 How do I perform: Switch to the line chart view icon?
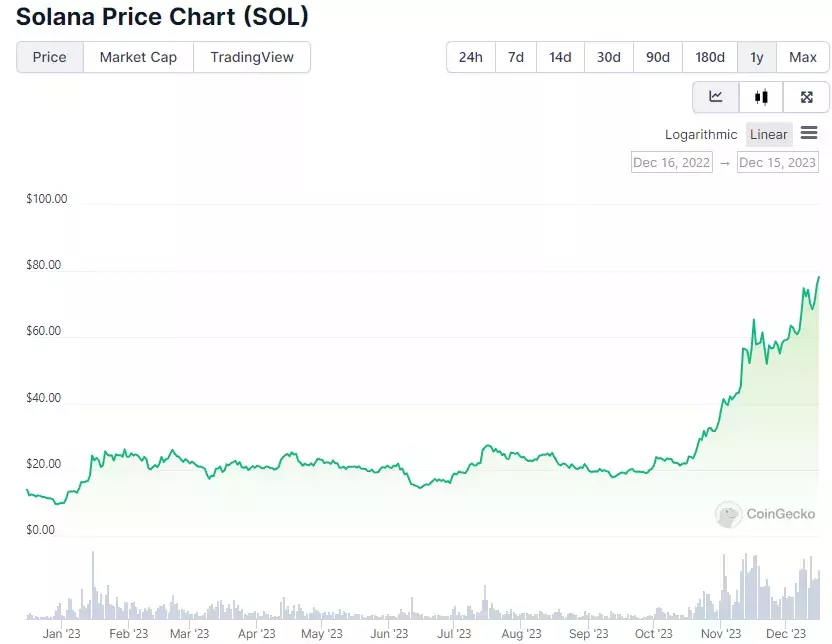click(715, 97)
